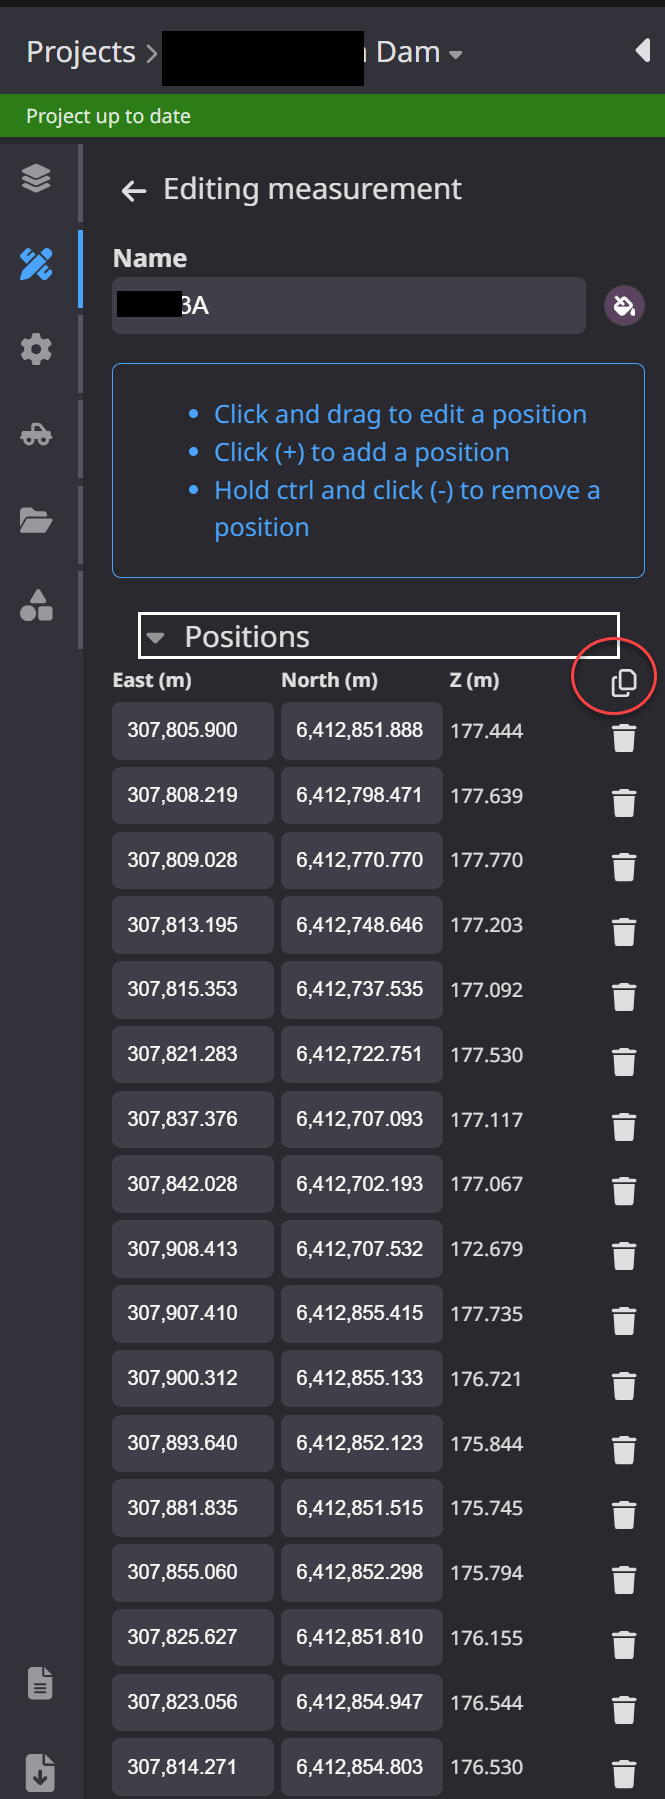Edit East value 307,808.219
The width and height of the screenshot is (665, 1799).
(193, 795)
